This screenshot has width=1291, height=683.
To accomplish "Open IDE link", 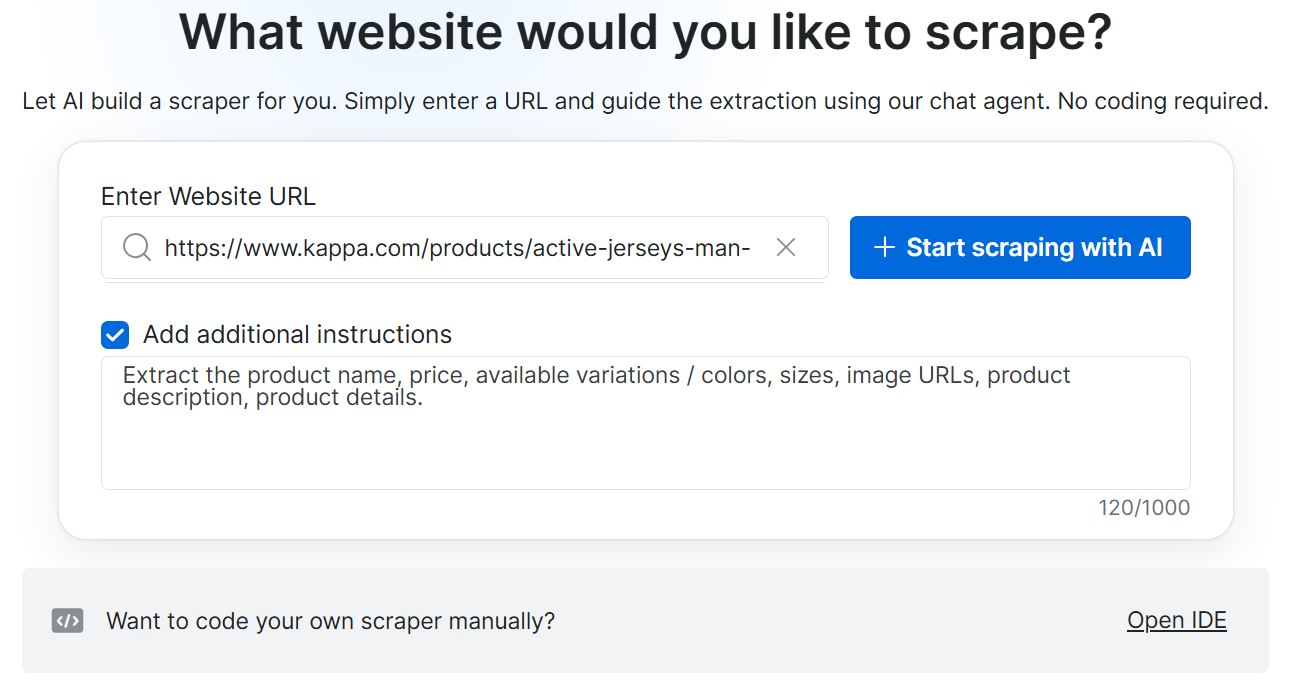I will click(1177, 620).
